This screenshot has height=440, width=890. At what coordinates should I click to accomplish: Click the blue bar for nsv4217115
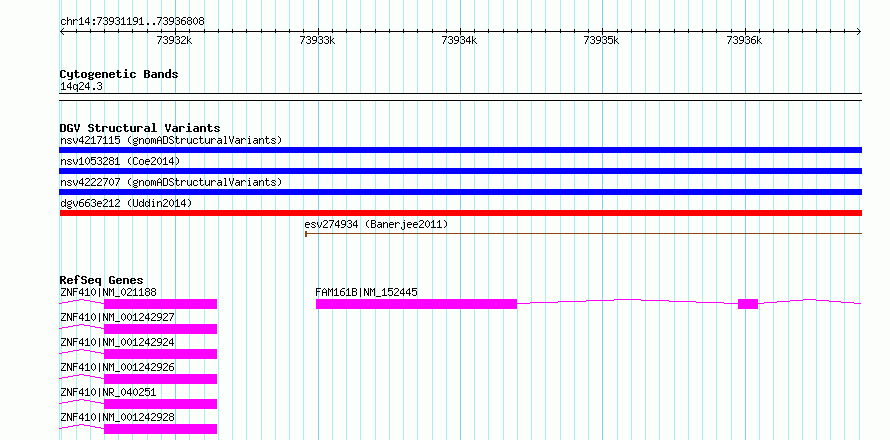coord(460,150)
